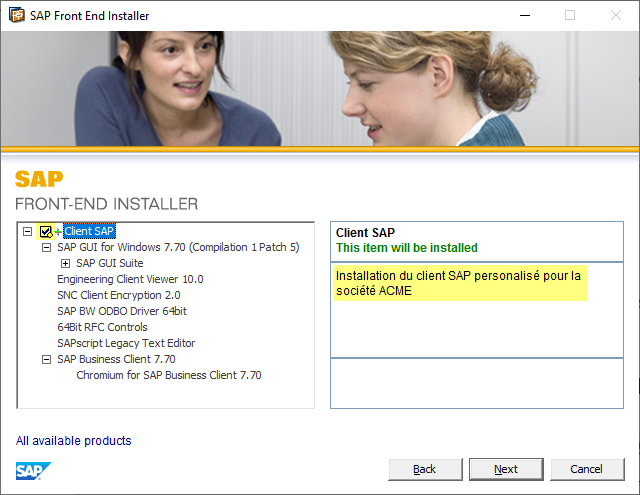The width and height of the screenshot is (640, 495).
Task: Click the orange SAP heading logo
Action: (x=39, y=179)
